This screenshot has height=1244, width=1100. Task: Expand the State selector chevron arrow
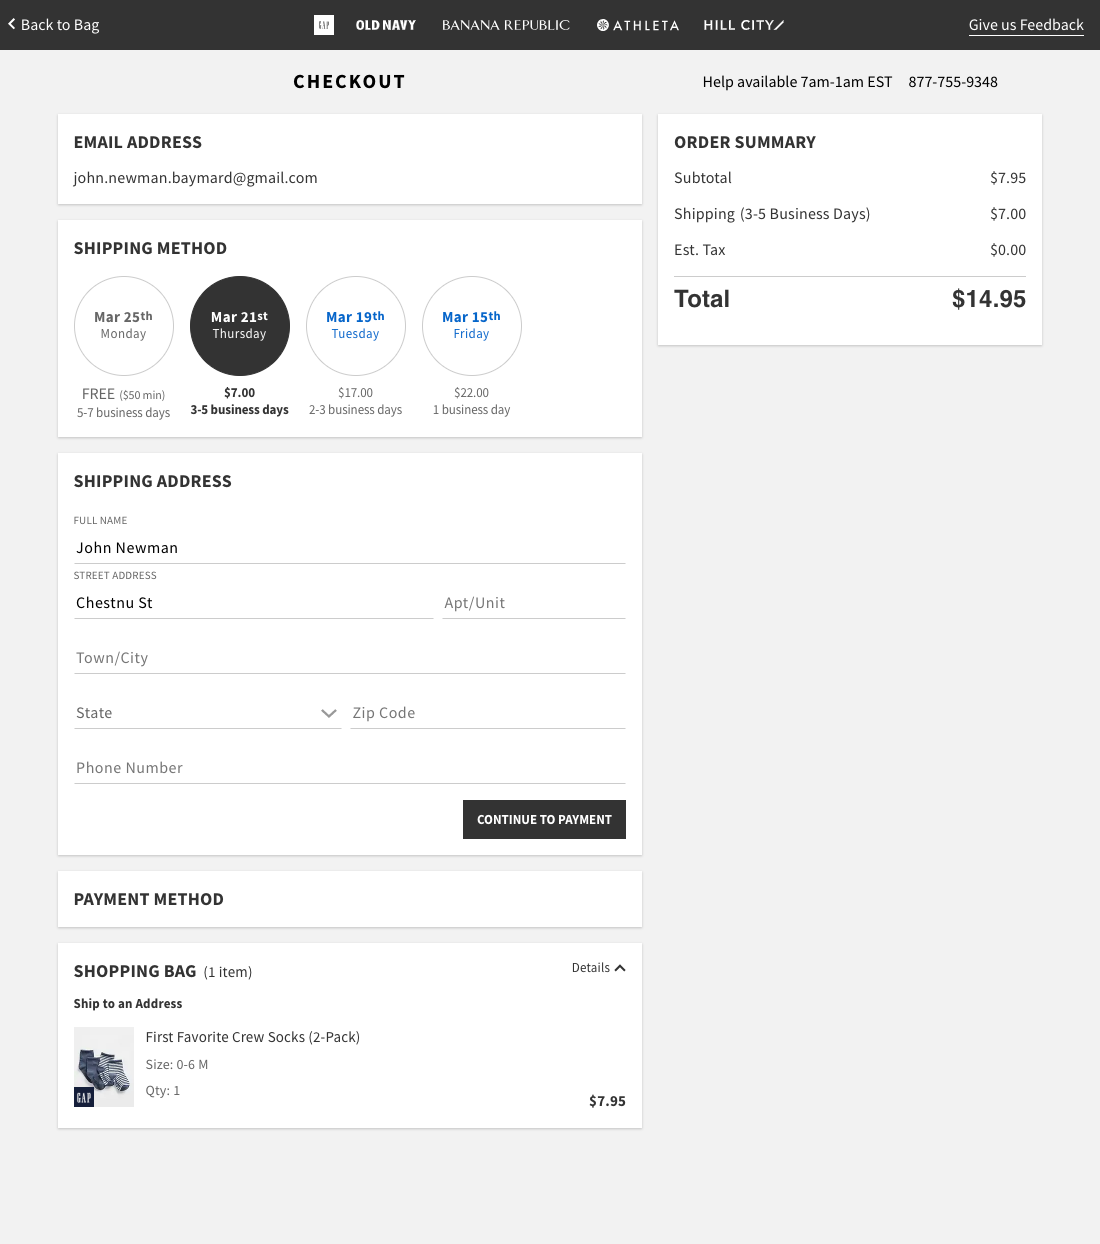329,713
